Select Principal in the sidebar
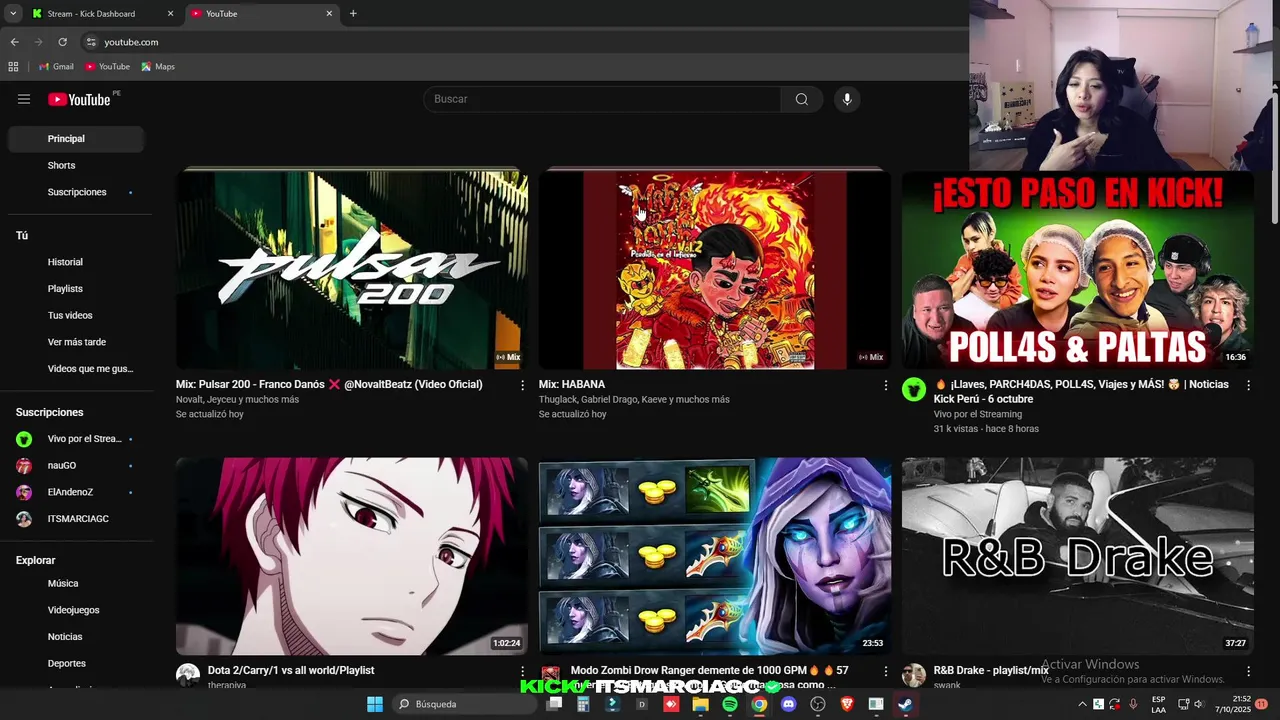This screenshot has width=1280, height=720. (x=76, y=139)
